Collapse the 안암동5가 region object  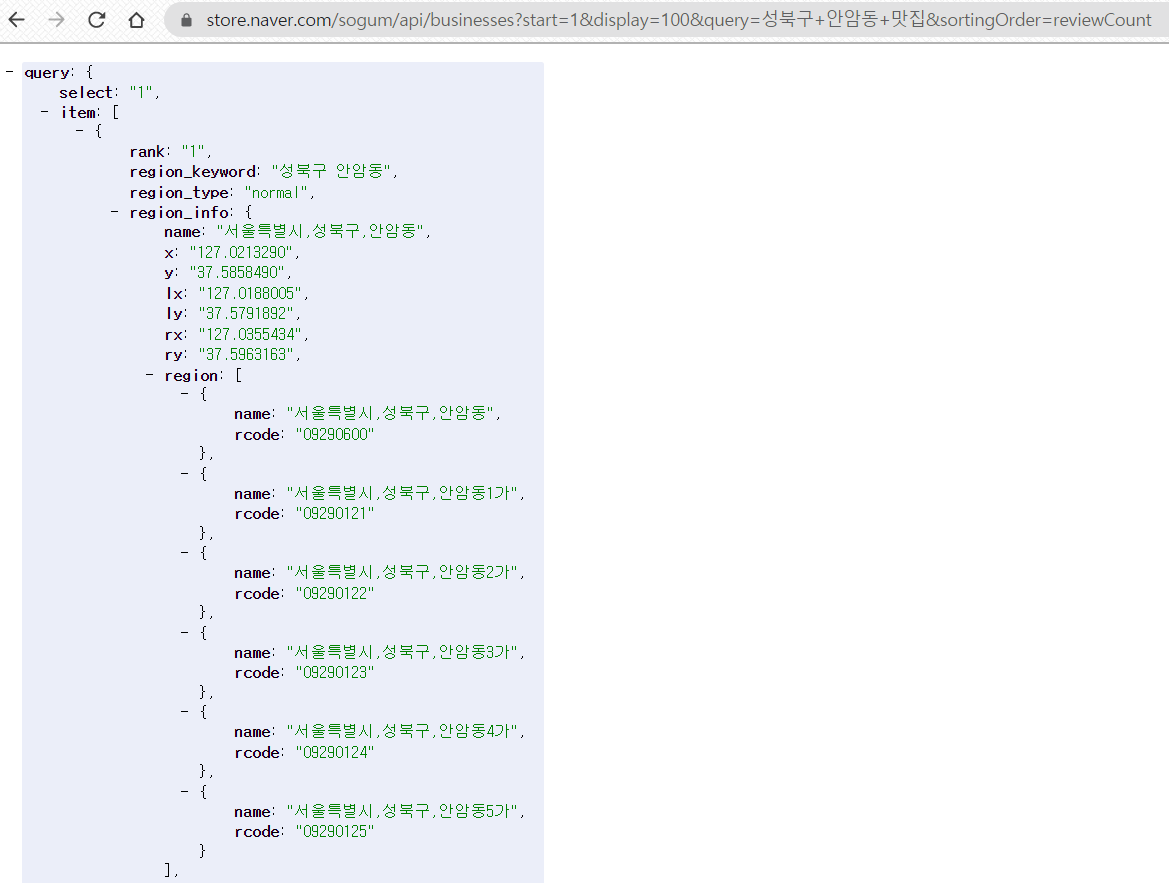[x=184, y=790]
